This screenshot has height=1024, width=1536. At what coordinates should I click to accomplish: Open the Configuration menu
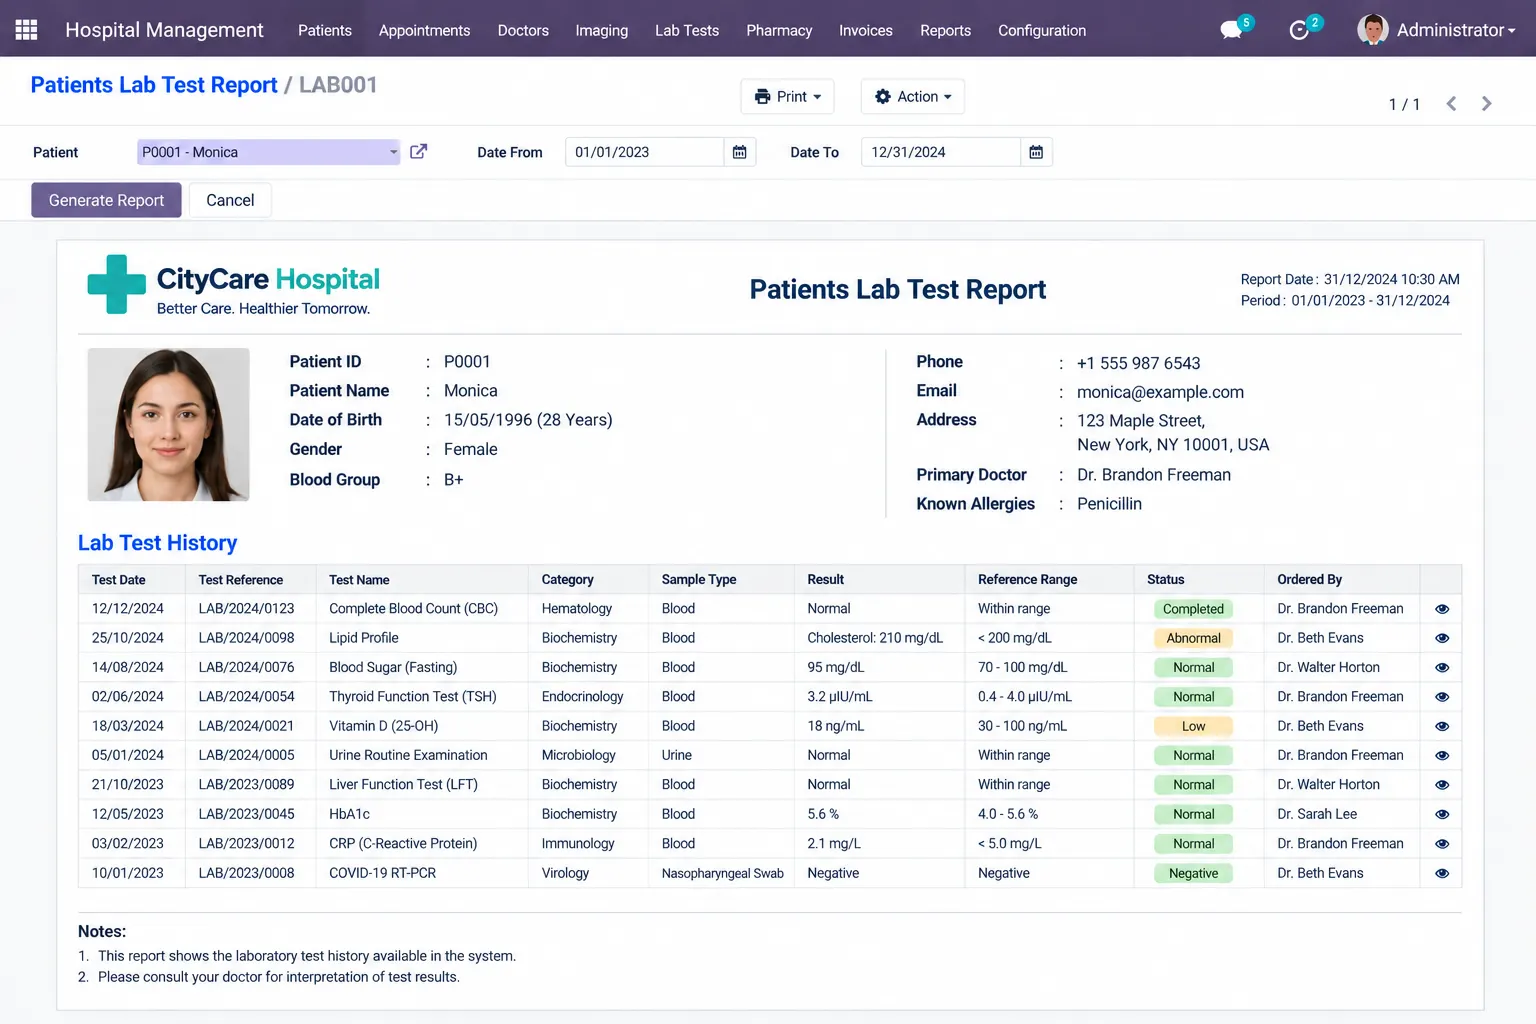pyautogui.click(x=1042, y=30)
